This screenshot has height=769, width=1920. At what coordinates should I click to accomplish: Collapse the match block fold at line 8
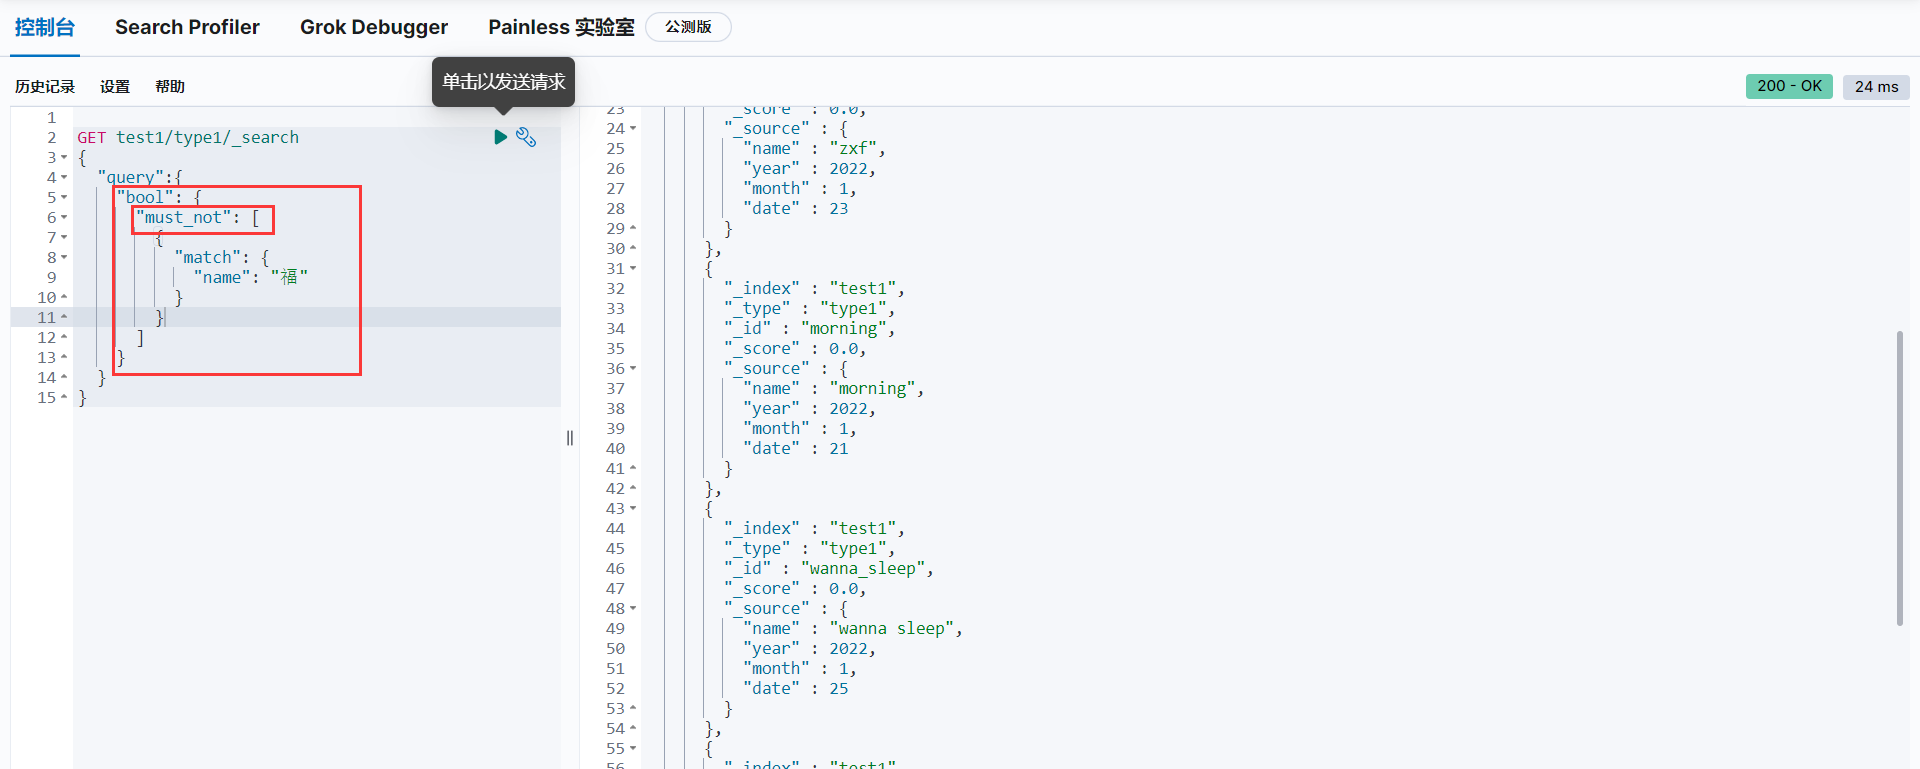point(64,258)
